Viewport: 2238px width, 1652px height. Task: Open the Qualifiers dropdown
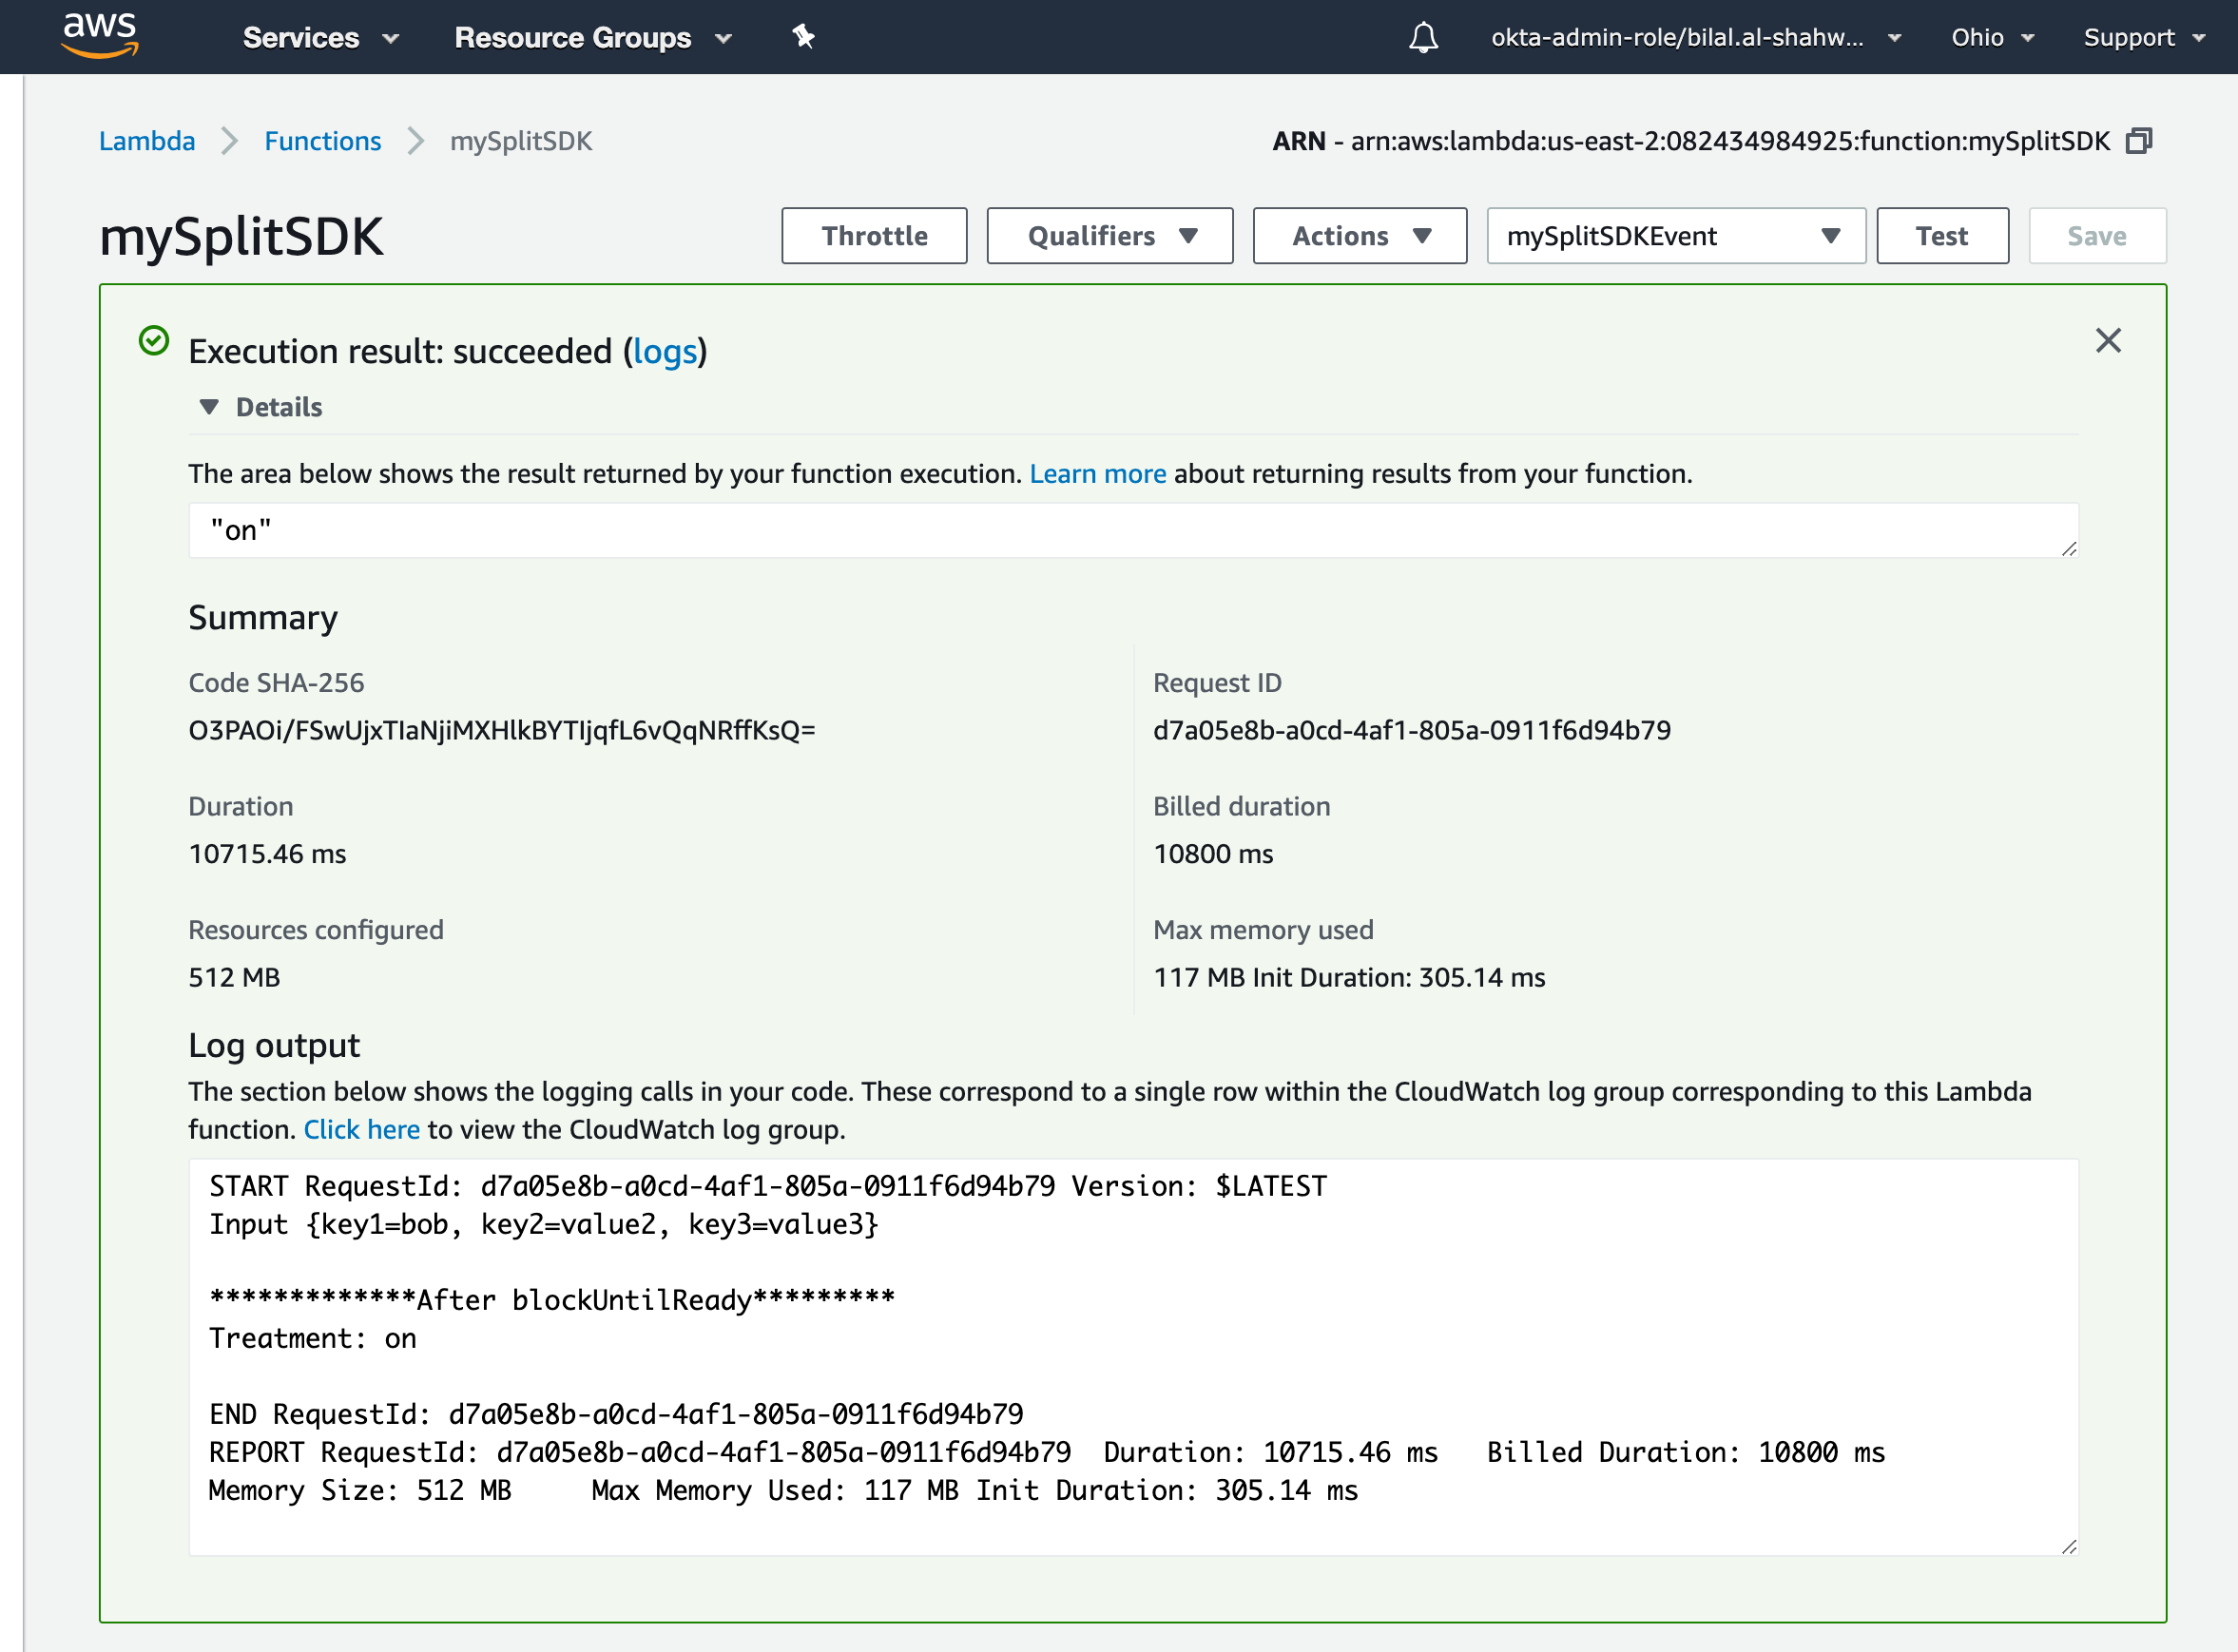(x=1109, y=236)
